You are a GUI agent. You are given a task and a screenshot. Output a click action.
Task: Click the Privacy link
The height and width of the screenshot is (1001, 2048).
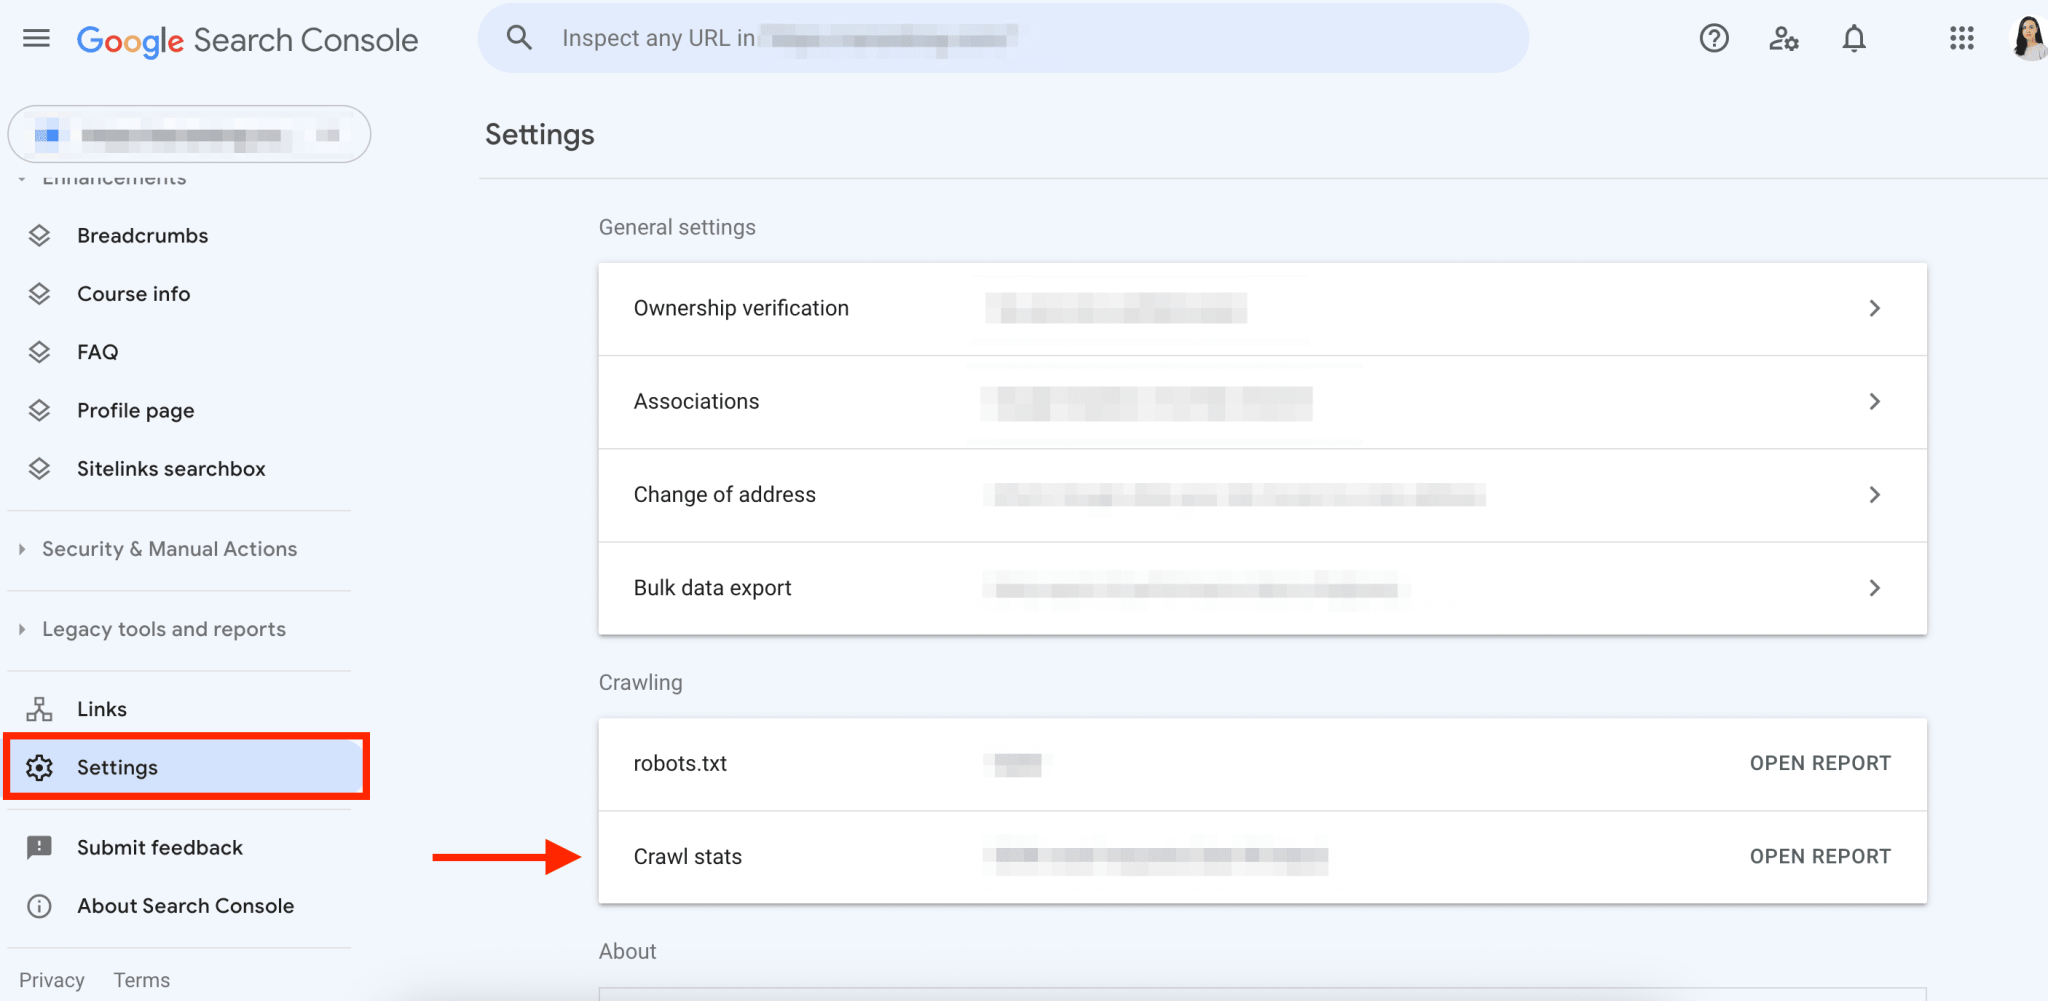coord(51,980)
